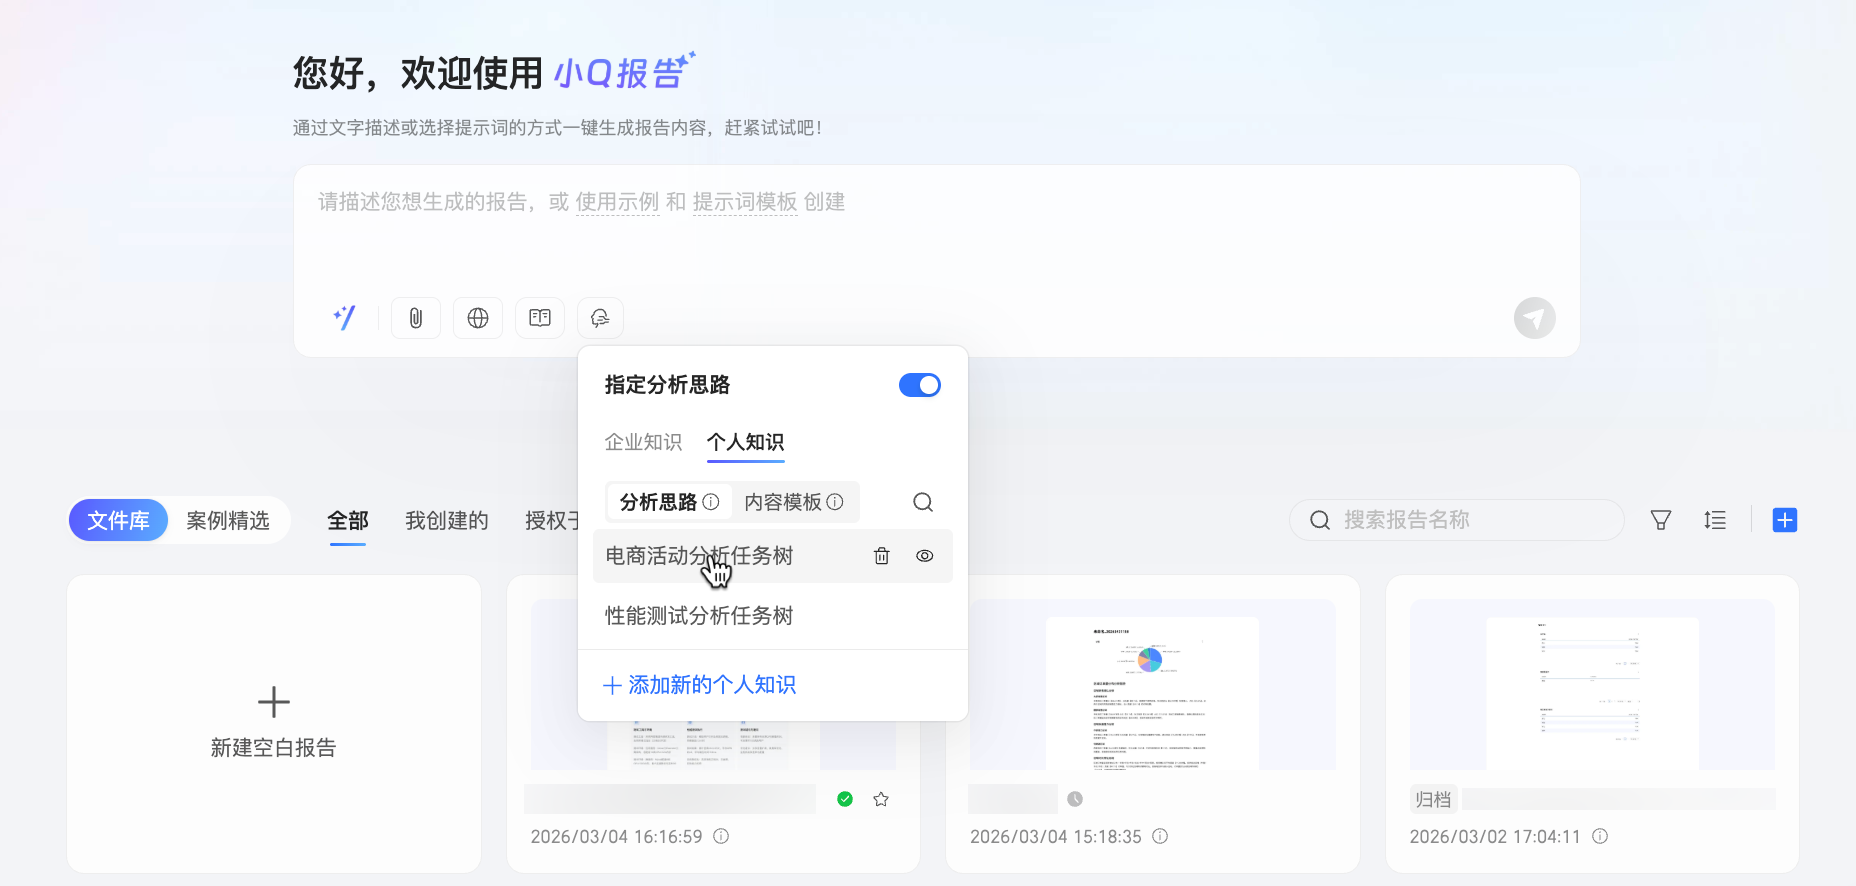Click green status check on 16:16:59 report

click(845, 799)
